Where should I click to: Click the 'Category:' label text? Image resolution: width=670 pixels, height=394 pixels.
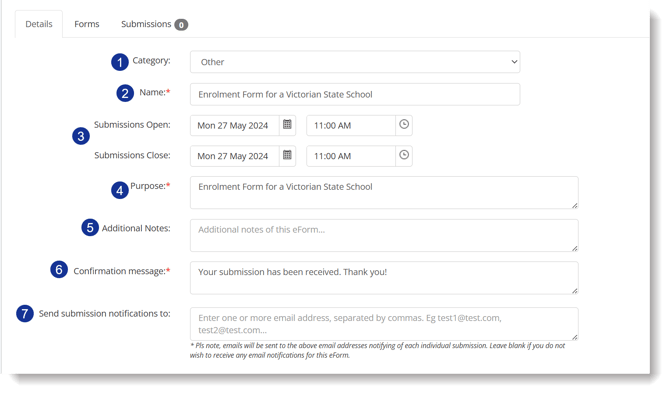tap(151, 61)
